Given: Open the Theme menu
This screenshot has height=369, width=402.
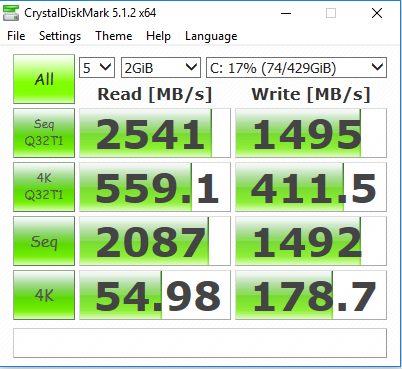Looking at the screenshot, I should [x=113, y=36].
